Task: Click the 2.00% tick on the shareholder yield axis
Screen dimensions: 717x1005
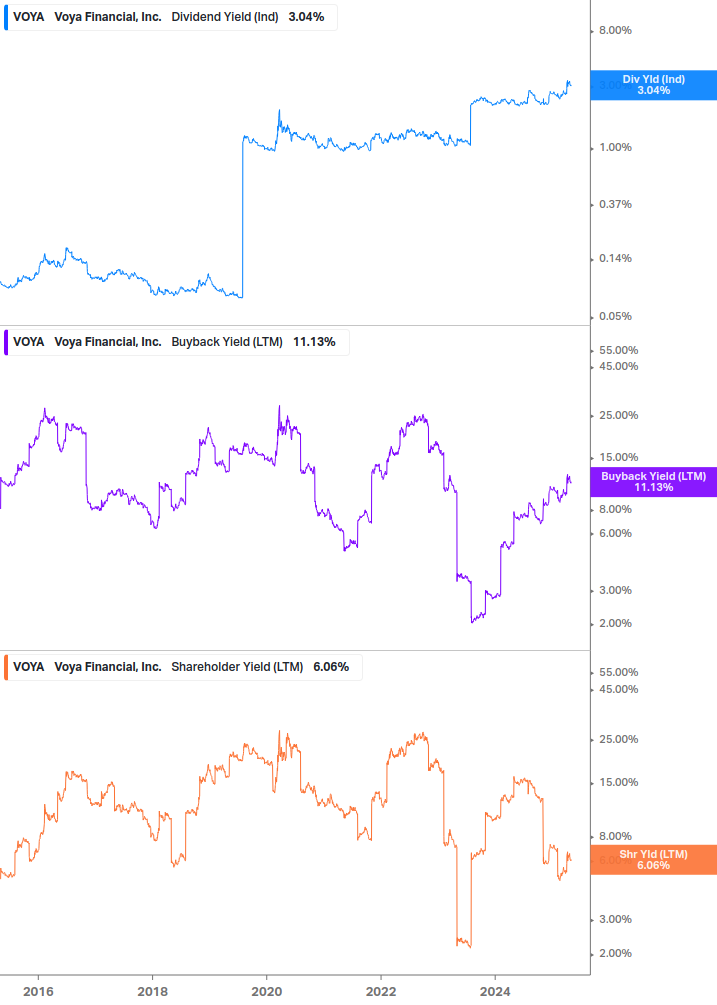Action: pos(615,953)
